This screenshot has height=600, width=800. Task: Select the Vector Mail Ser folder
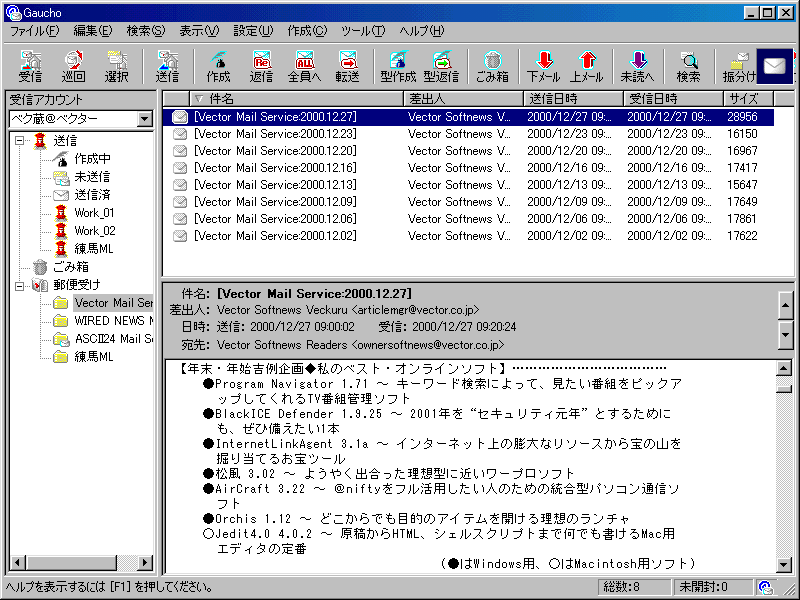click(x=113, y=303)
